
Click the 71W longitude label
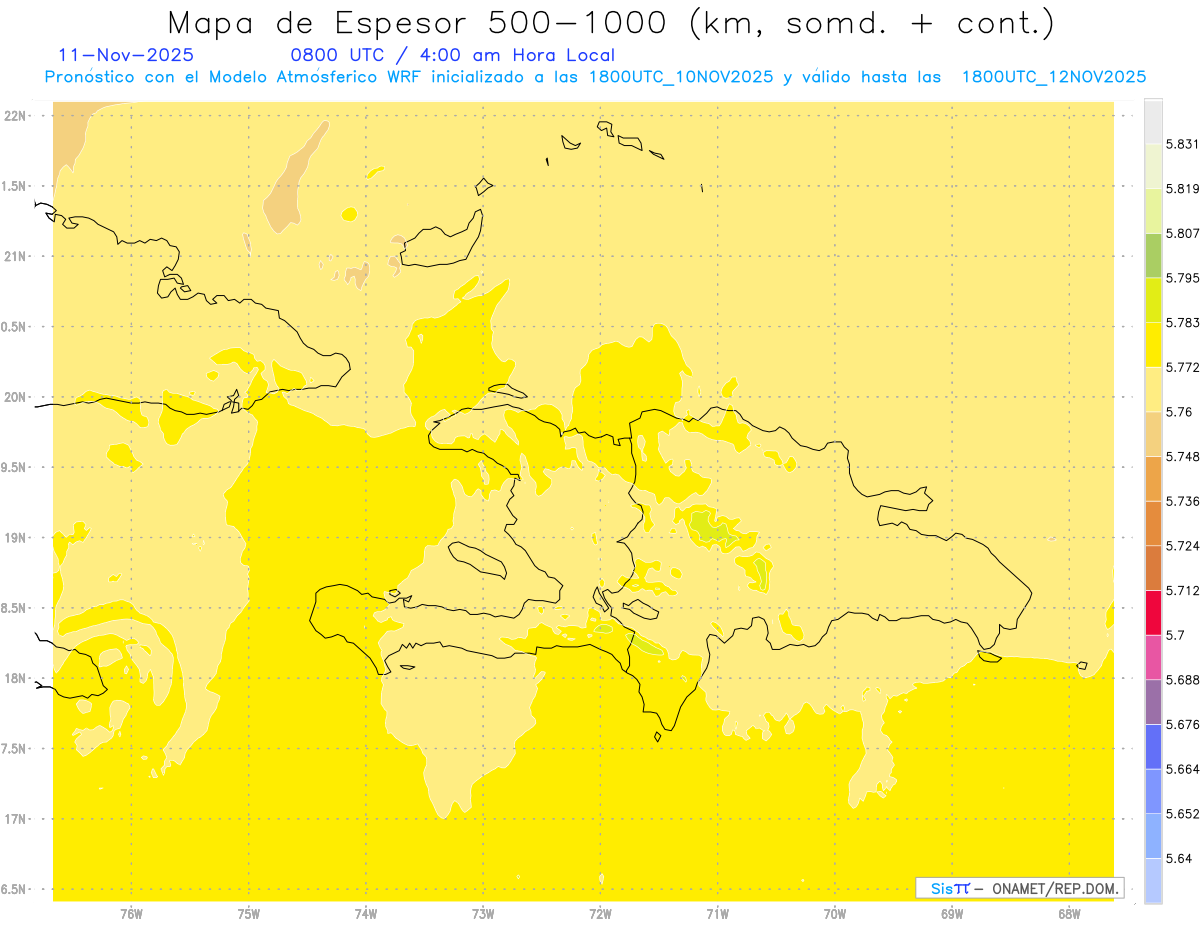(717, 914)
